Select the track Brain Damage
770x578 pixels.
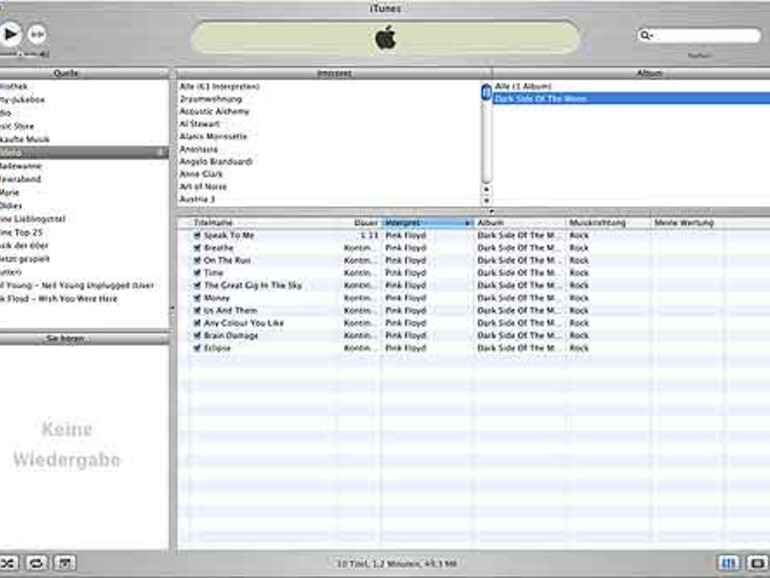coord(231,336)
